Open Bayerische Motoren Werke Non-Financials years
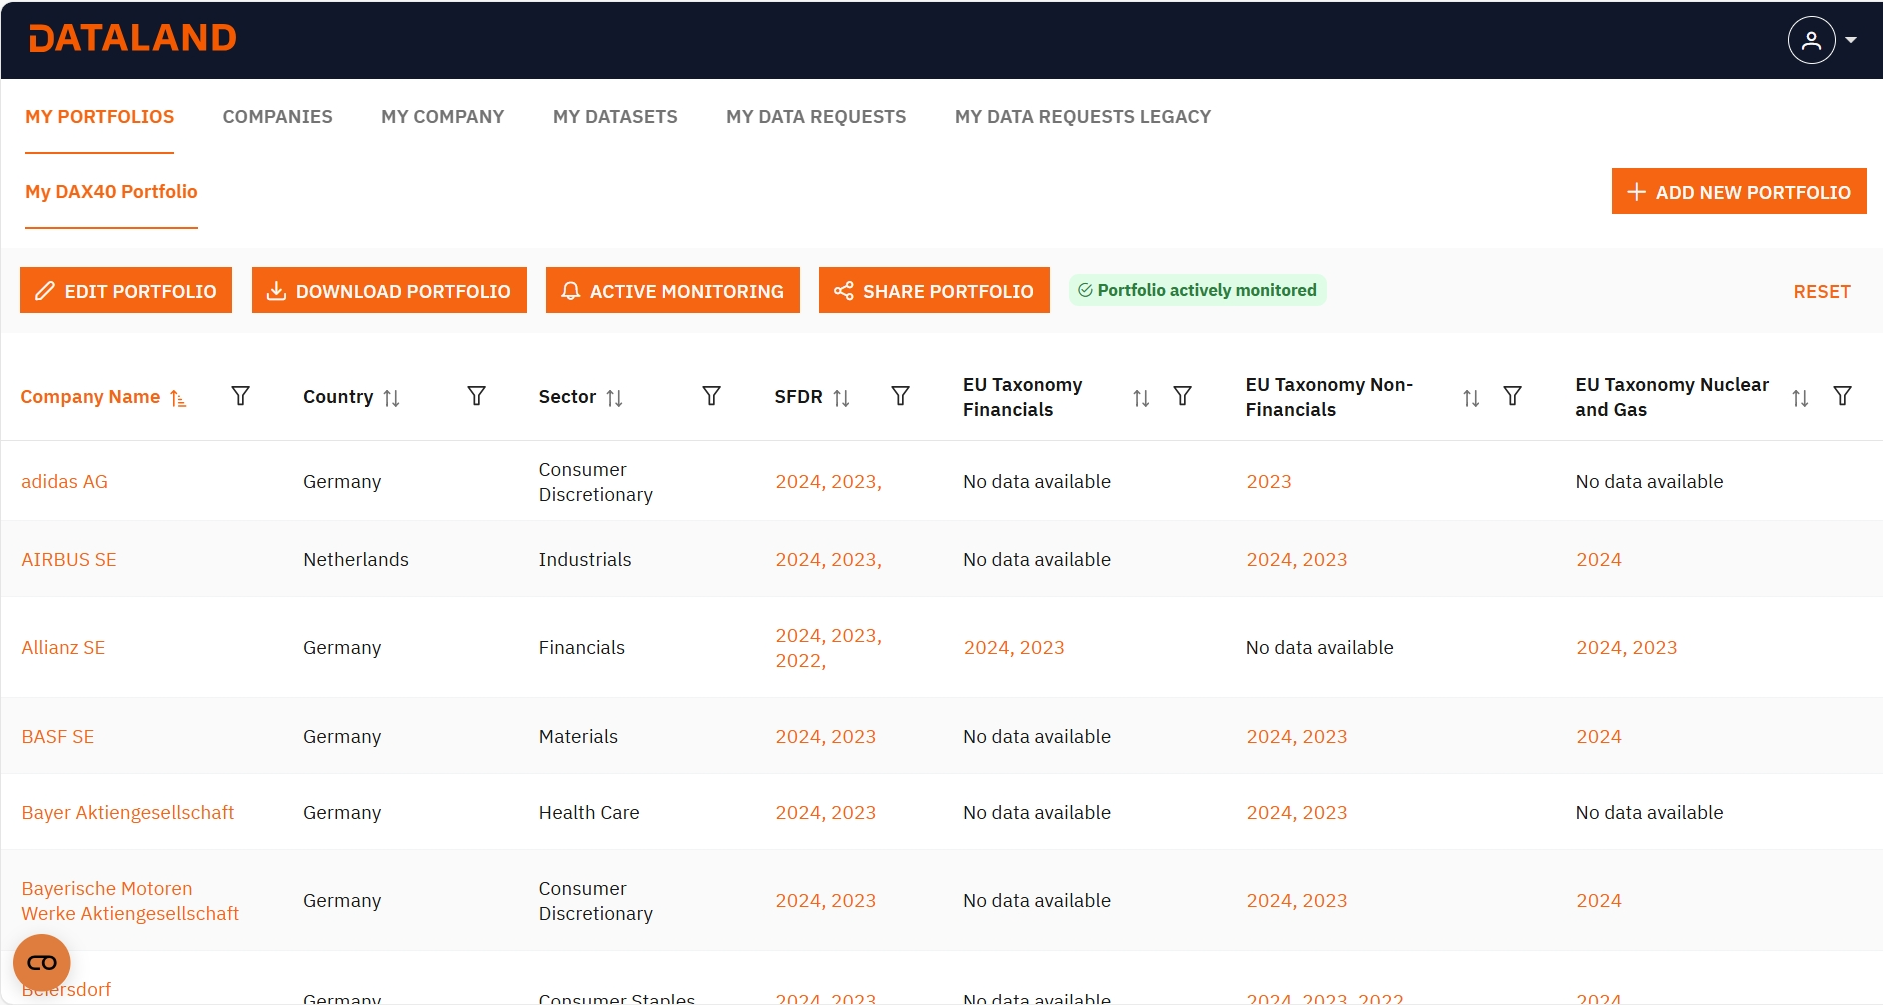 pos(1297,900)
